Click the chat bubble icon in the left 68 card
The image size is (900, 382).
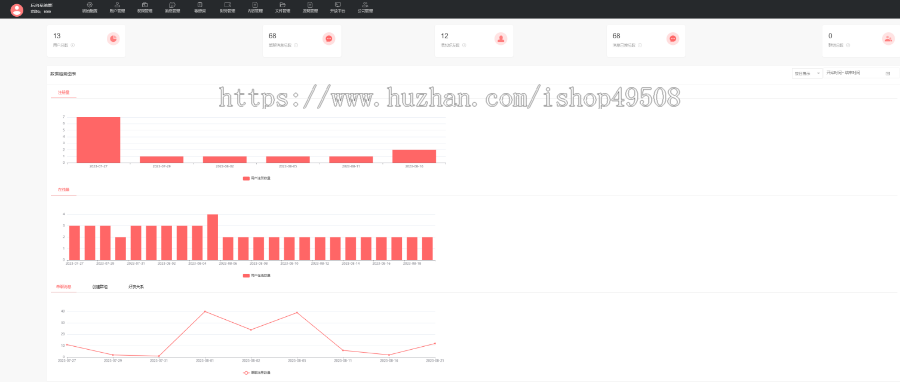tap(329, 38)
